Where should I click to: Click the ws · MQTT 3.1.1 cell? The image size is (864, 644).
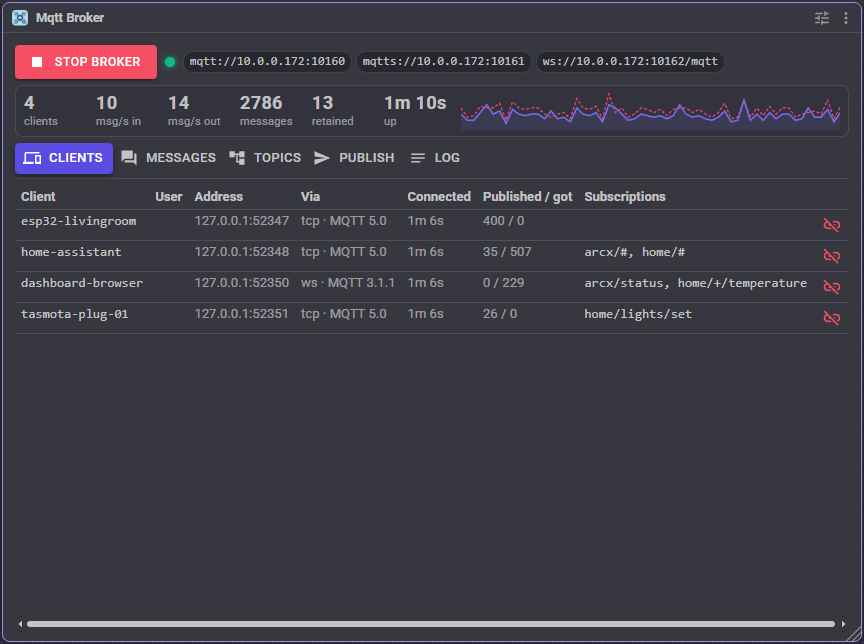tap(348, 283)
